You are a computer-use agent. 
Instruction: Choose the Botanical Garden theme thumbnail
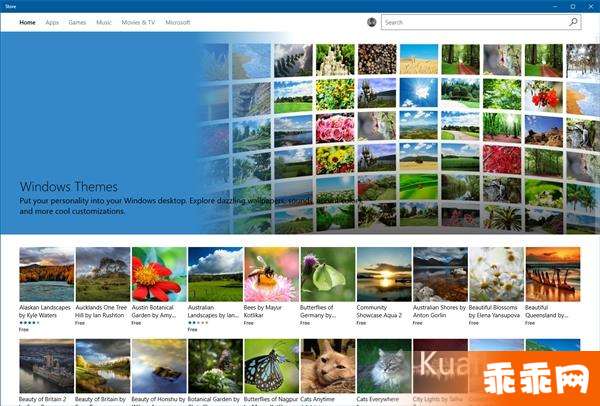pyautogui.click(x=215, y=366)
